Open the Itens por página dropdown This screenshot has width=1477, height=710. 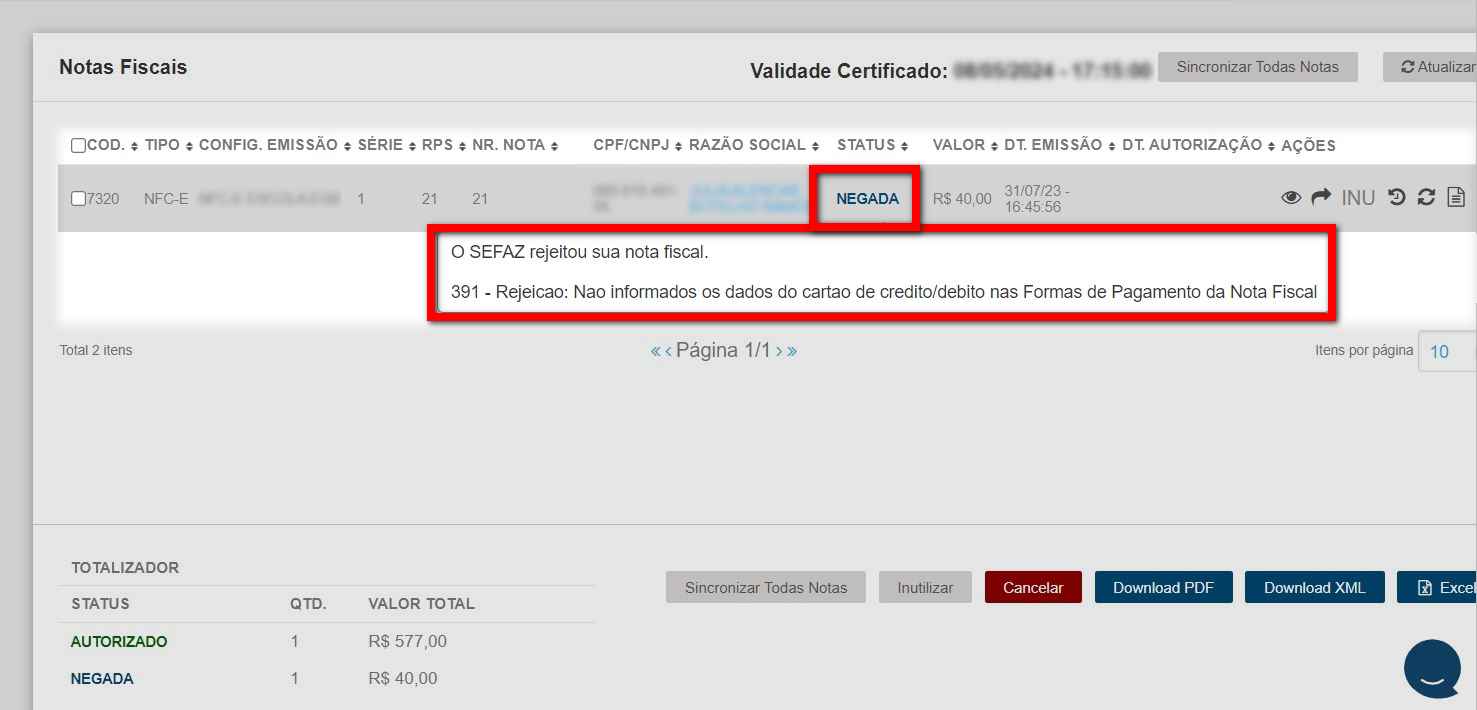click(1446, 351)
